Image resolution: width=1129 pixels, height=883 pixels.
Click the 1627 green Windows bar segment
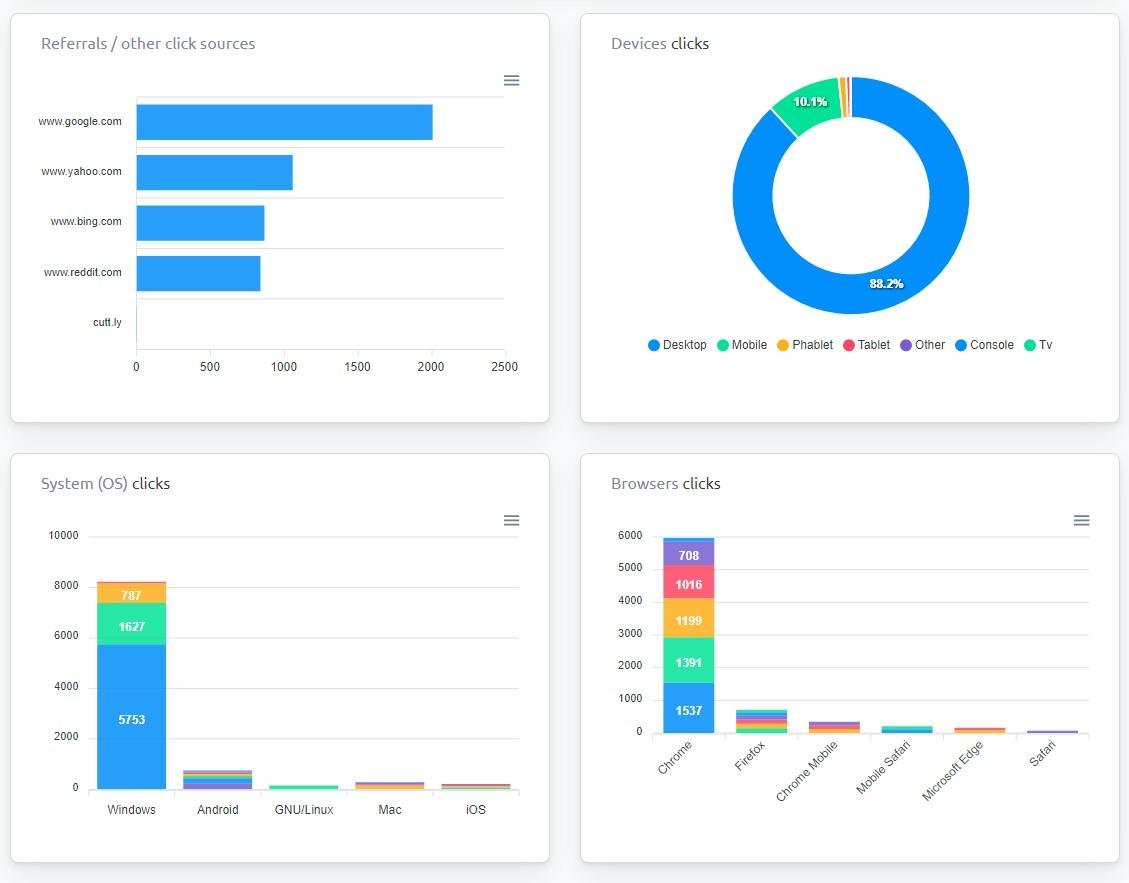point(131,625)
